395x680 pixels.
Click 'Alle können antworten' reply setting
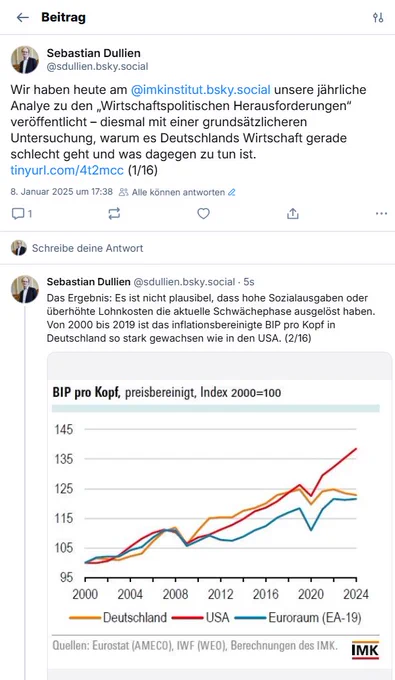click(x=178, y=192)
